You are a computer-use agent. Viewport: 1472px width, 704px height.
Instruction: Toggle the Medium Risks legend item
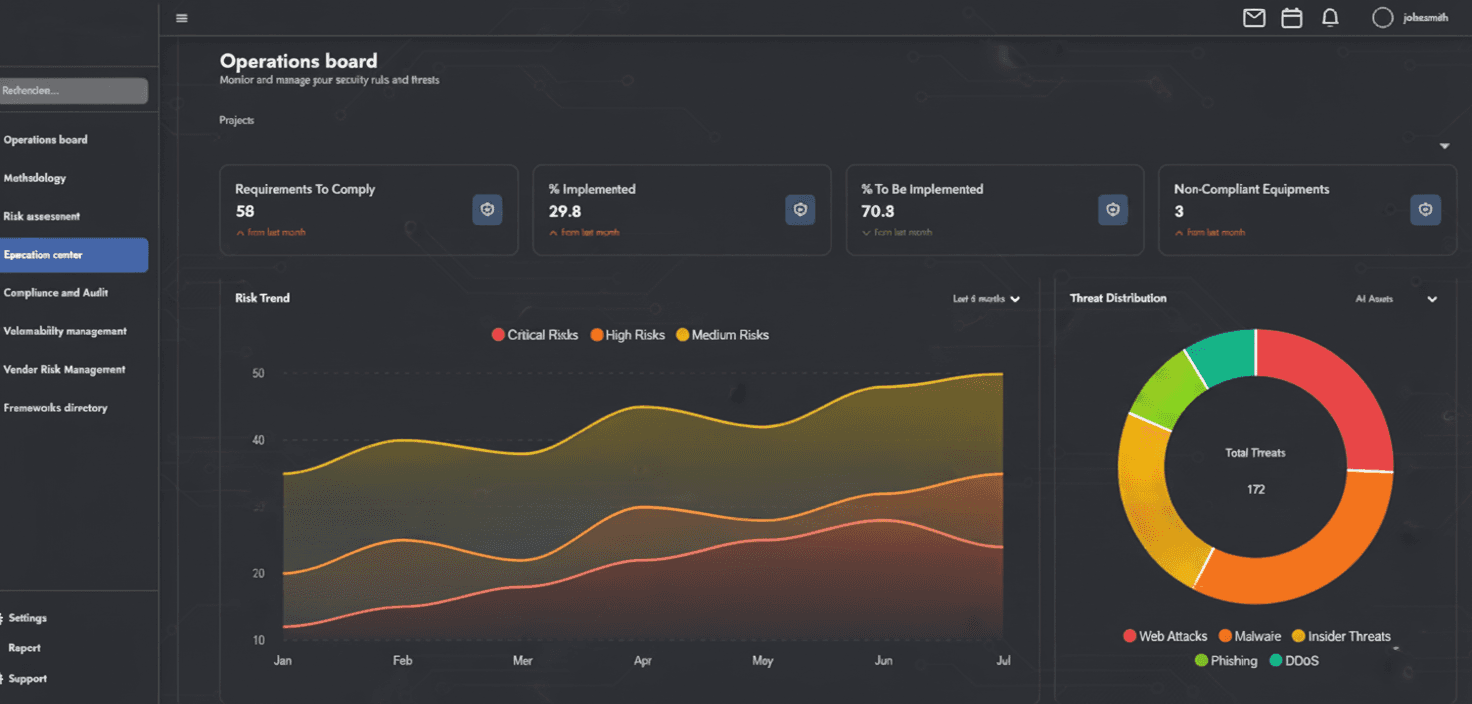click(722, 334)
